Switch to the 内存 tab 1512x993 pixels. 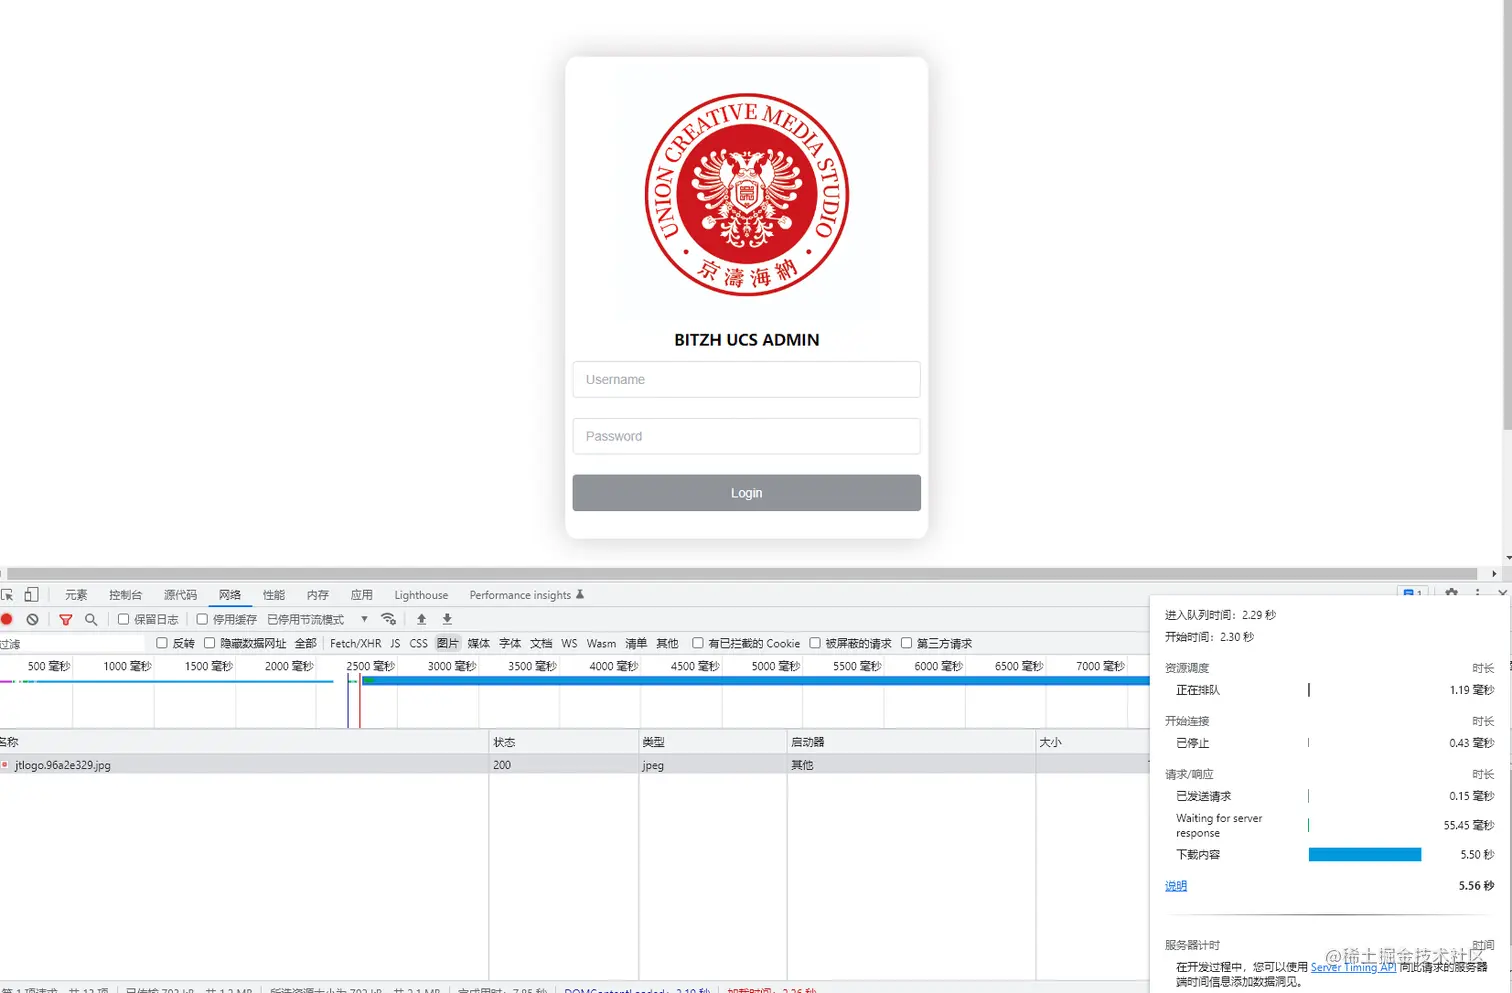point(318,595)
